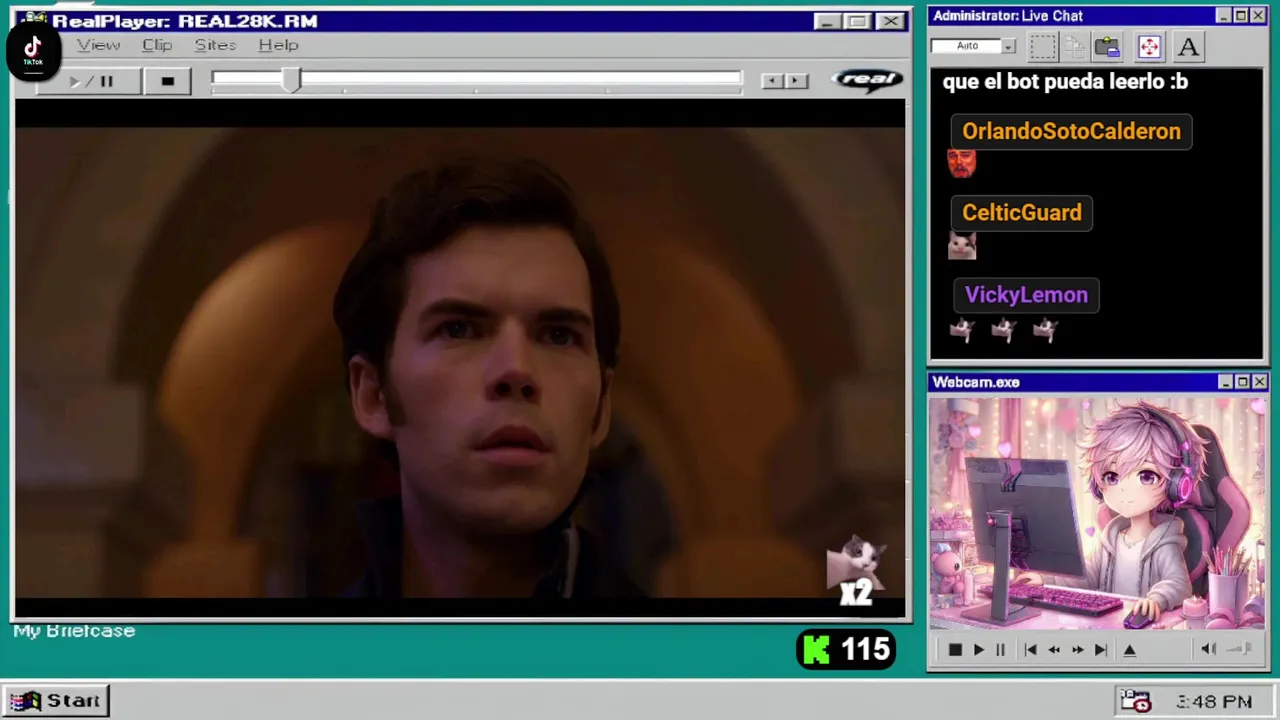1280x720 pixels.
Task: Open My Briefcase on the desktop
Action: (74, 631)
